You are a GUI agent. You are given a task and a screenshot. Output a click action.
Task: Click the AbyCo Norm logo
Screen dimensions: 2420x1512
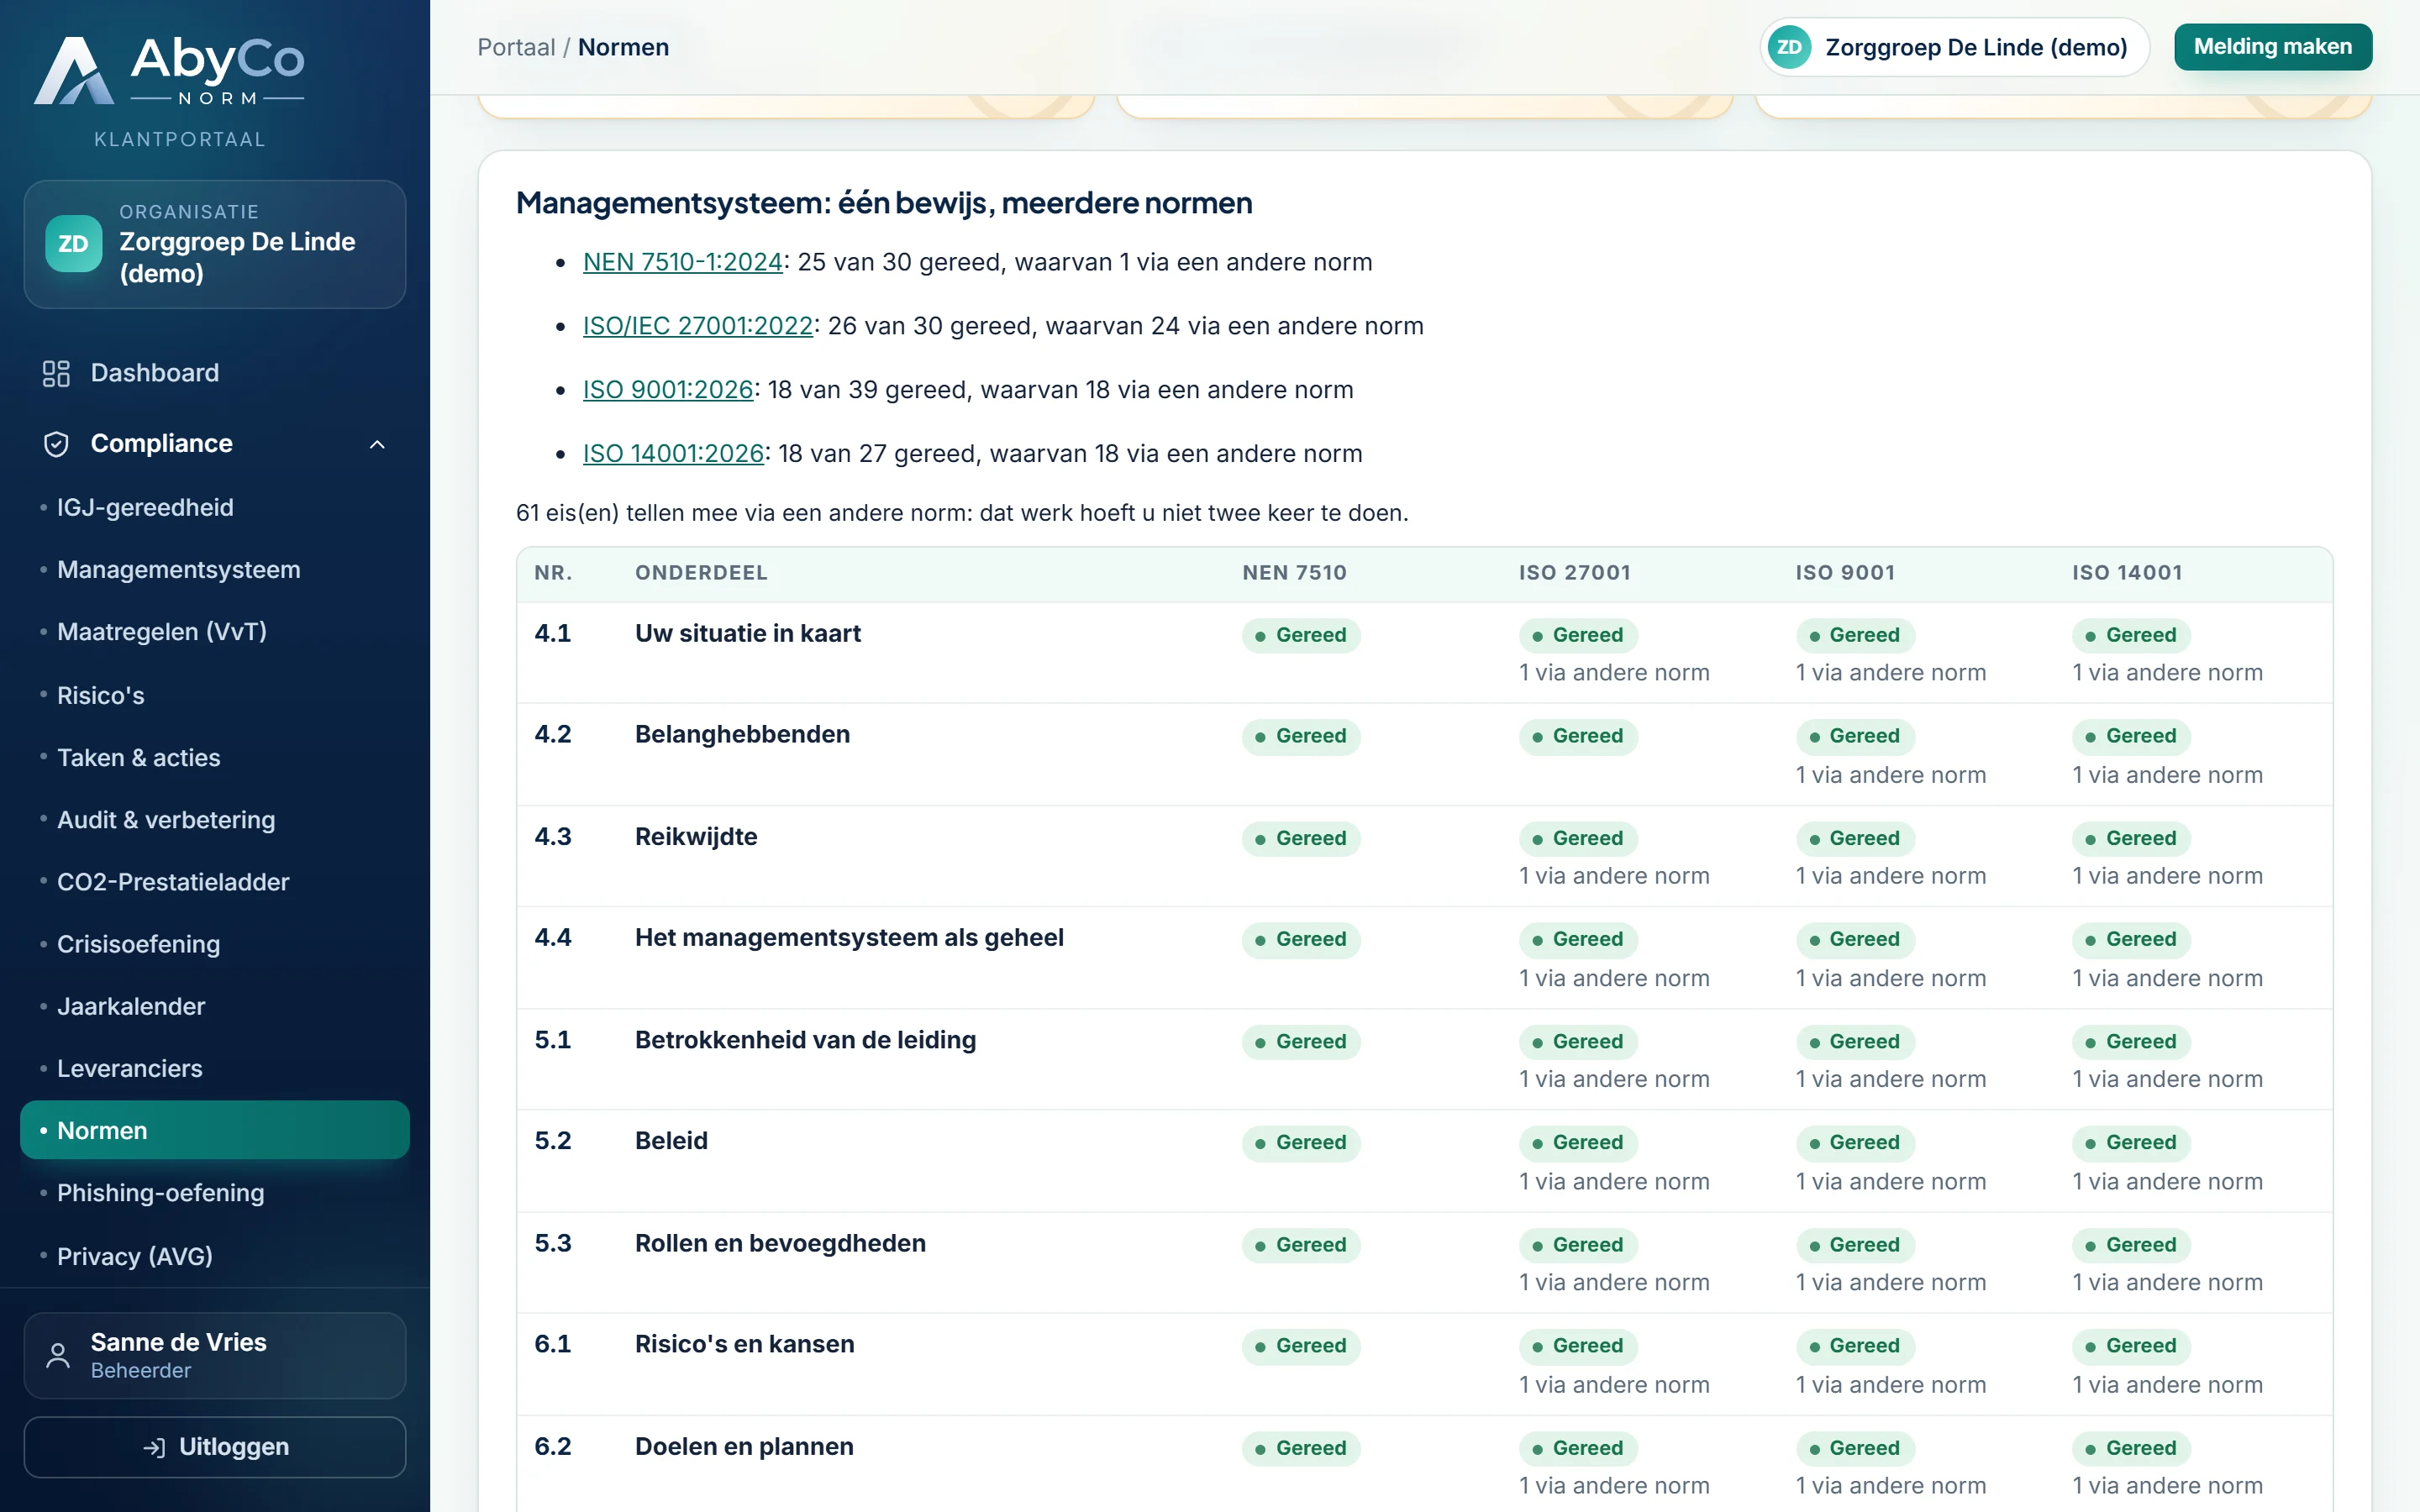coord(169,71)
